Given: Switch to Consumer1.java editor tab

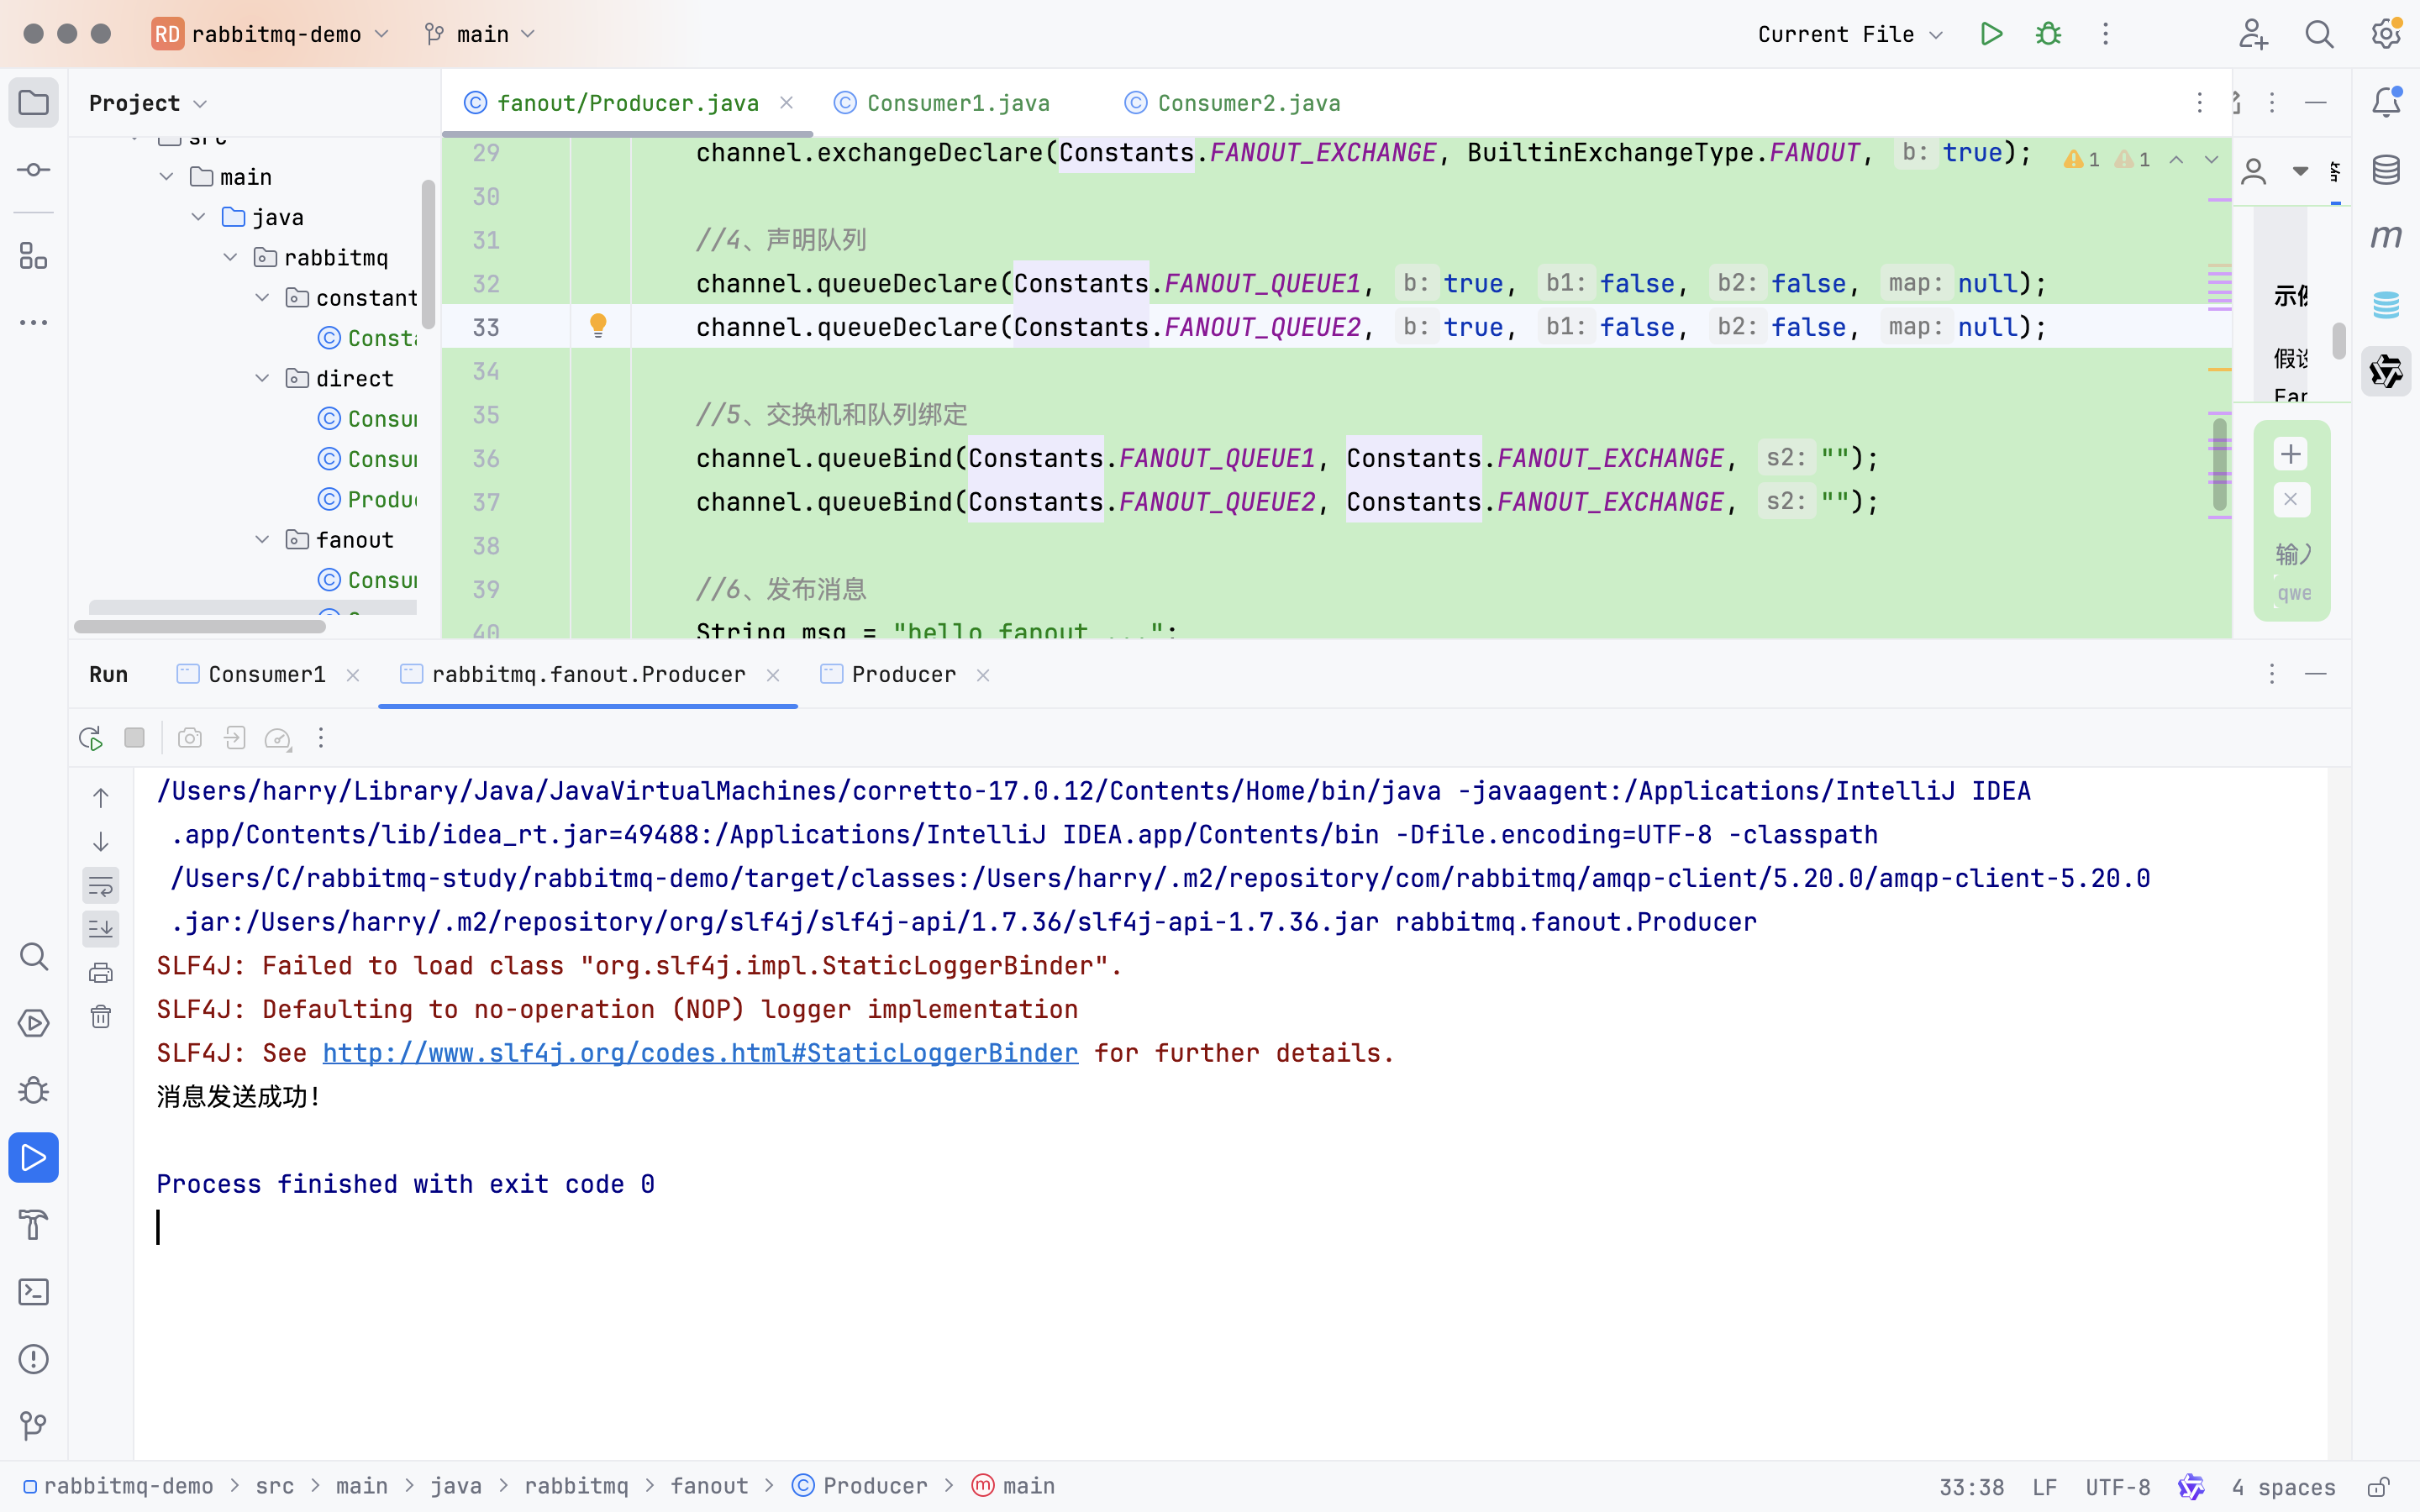Looking at the screenshot, I should [957, 103].
